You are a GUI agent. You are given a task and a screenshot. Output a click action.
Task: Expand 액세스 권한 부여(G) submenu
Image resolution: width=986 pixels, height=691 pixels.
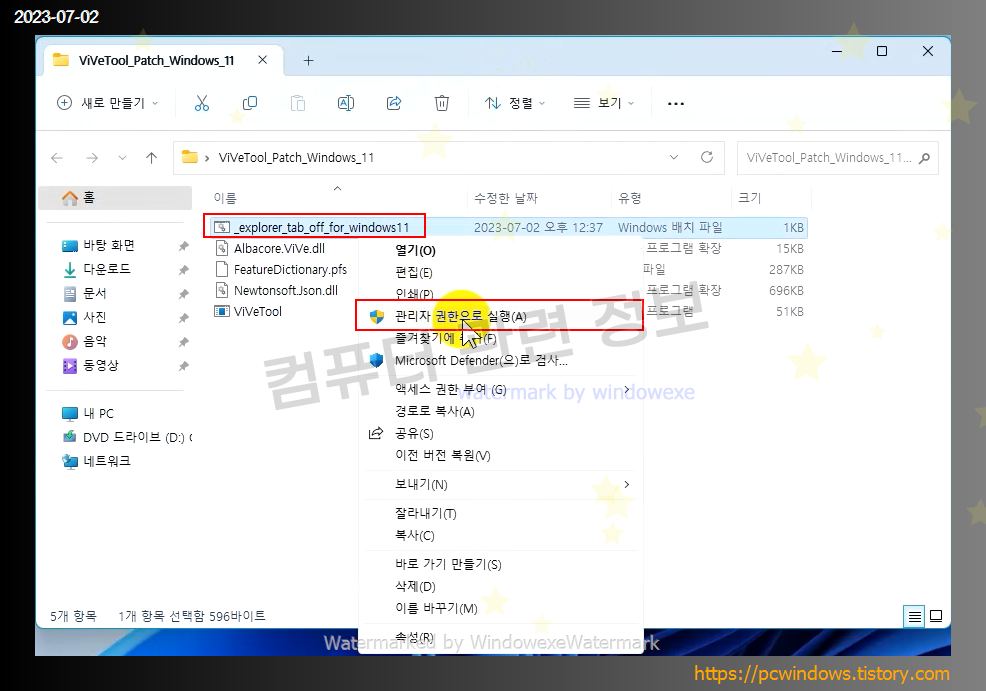tap(627, 390)
